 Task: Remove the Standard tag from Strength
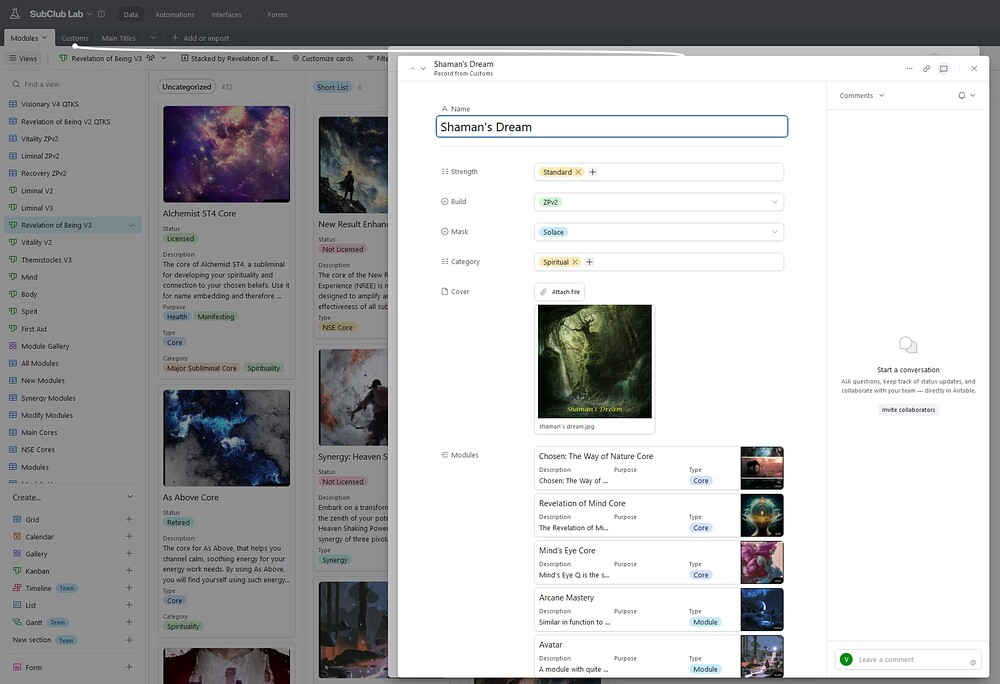click(579, 172)
